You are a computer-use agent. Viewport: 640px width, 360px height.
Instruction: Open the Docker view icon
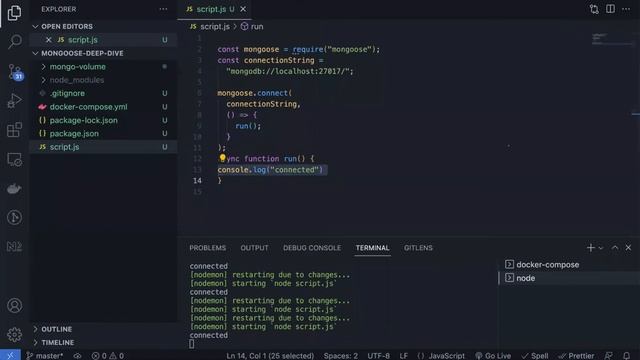[14, 189]
